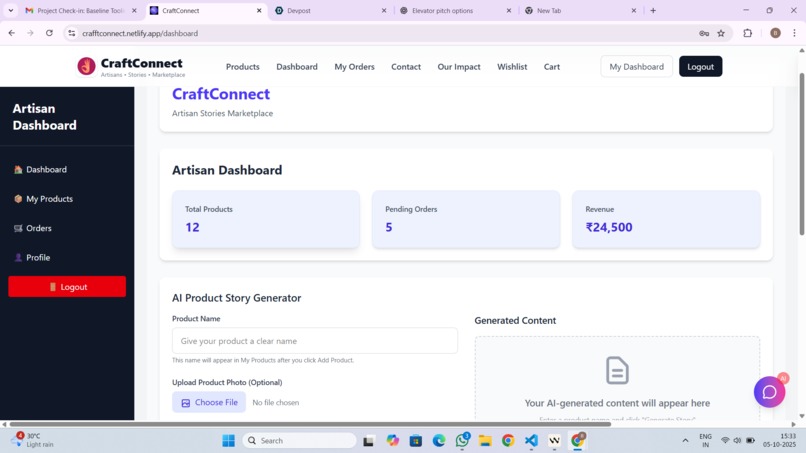806x453 pixels.
Task: Show hidden tray icons chevron
Action: tap(685, 441)
